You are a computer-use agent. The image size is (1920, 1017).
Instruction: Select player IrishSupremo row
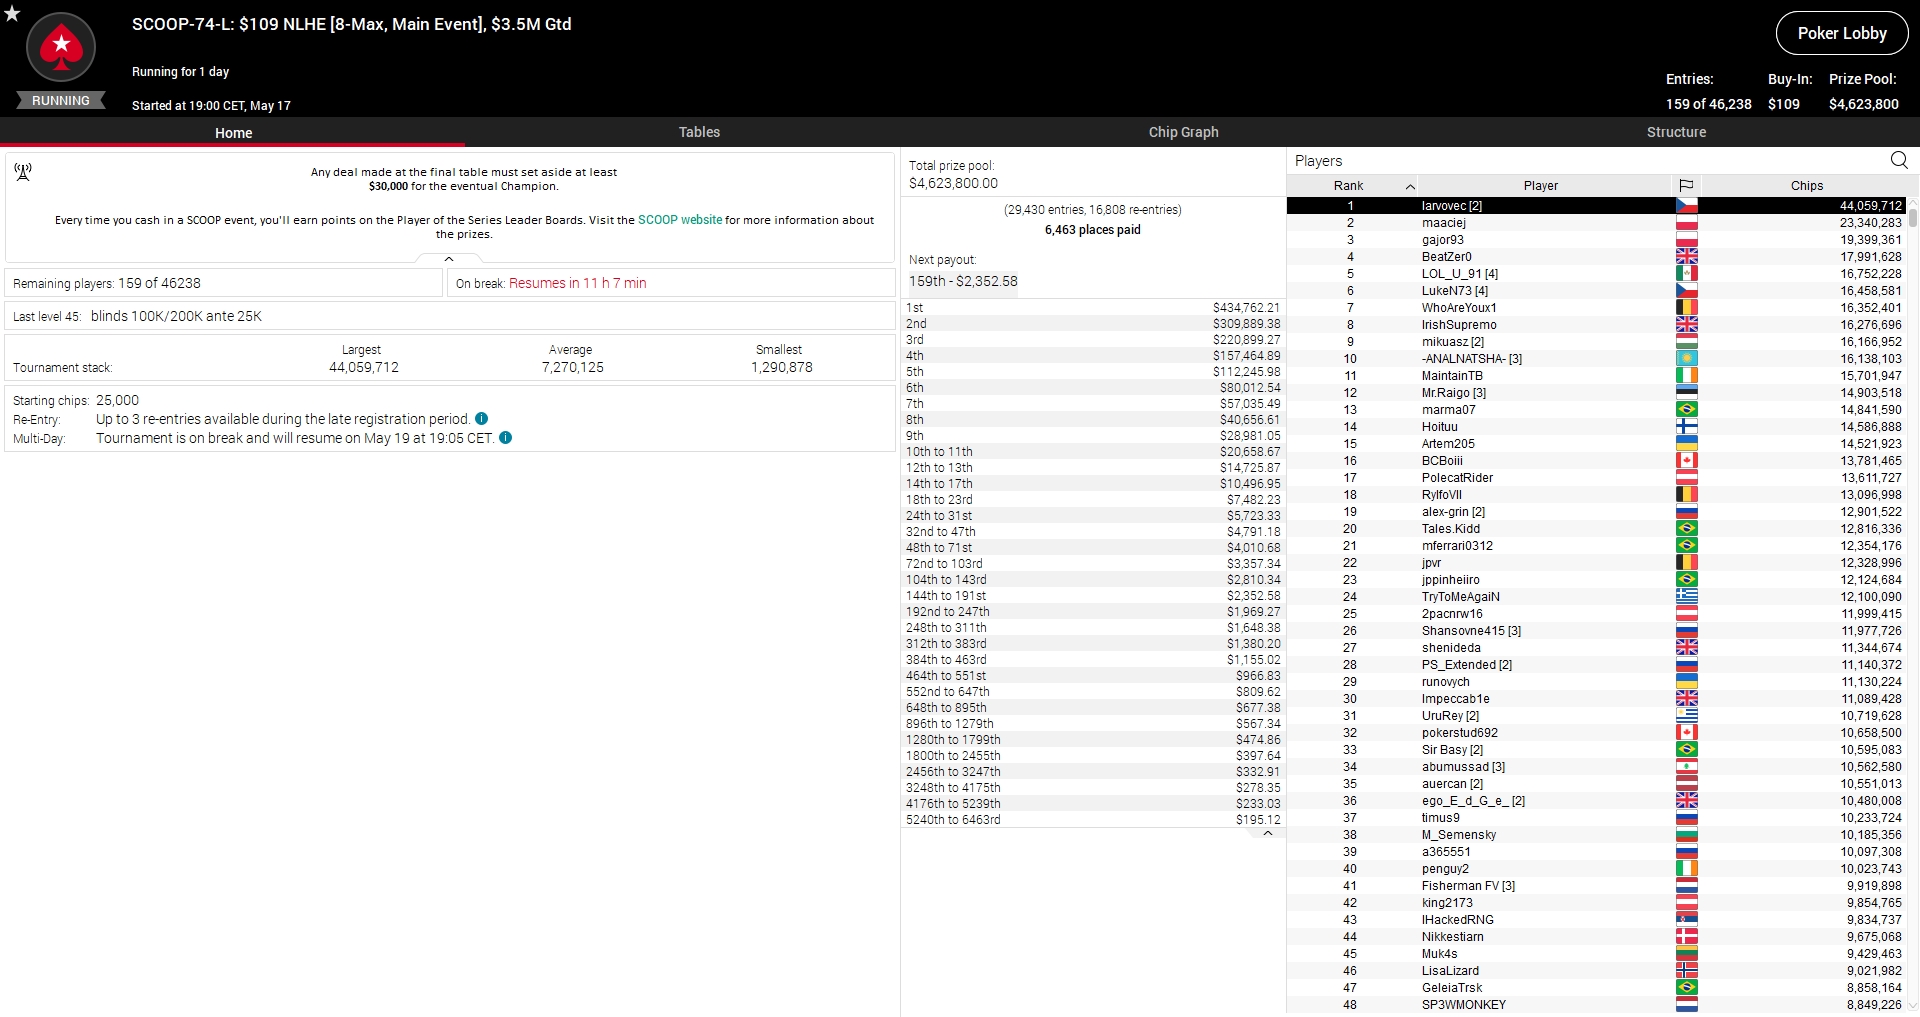pyautogui.click(x=1598, y=325)
